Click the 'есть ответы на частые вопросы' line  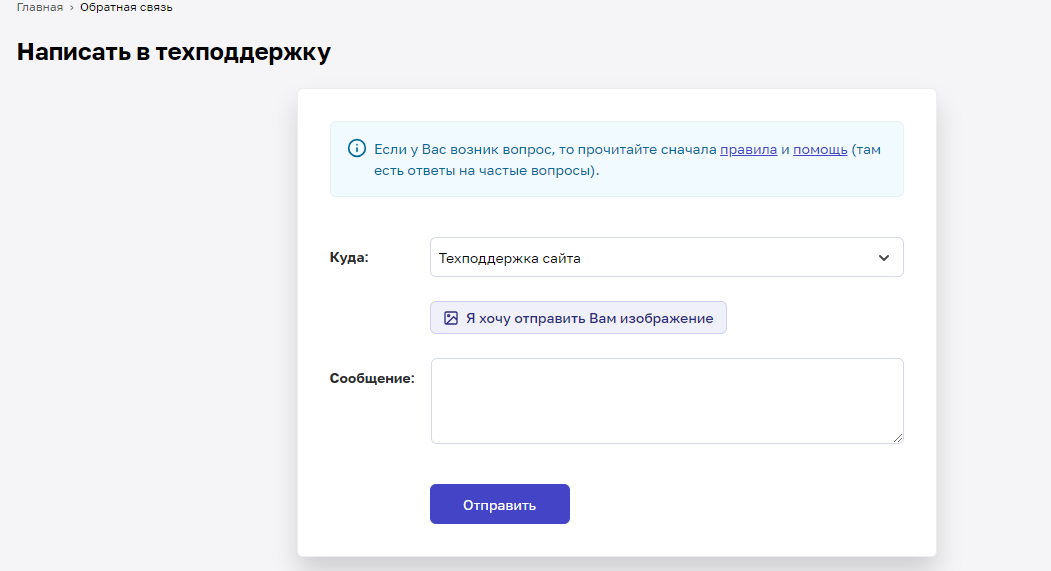pyautogui.click(x=487, y=170)
